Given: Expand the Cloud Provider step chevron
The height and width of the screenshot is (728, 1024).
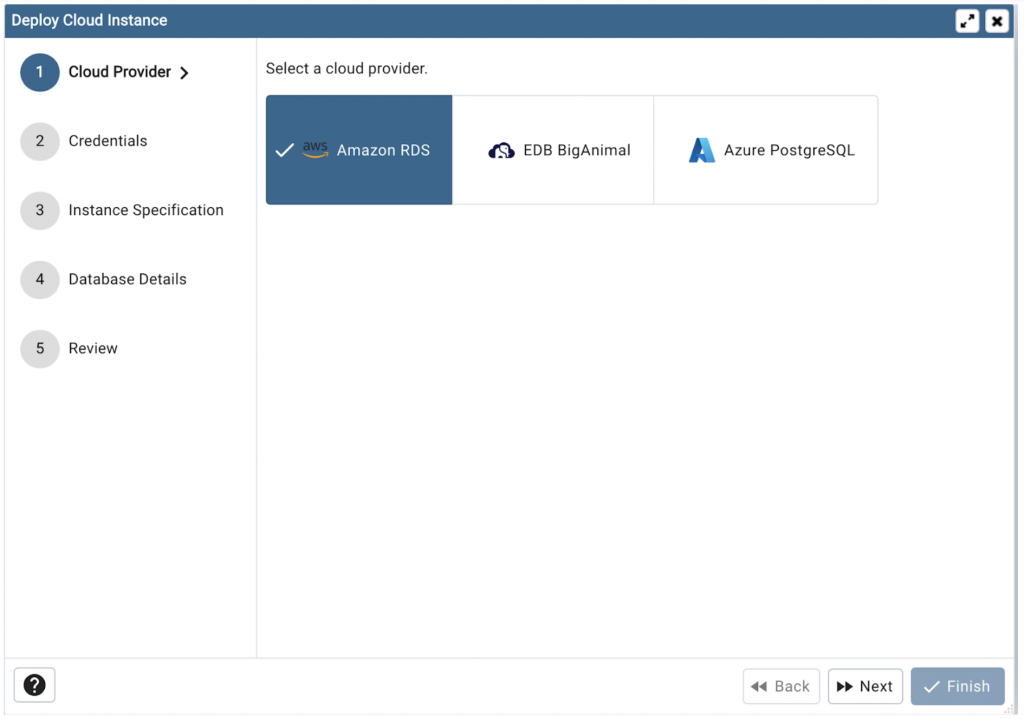Looking at the screenshot, I should pos(184,72).
